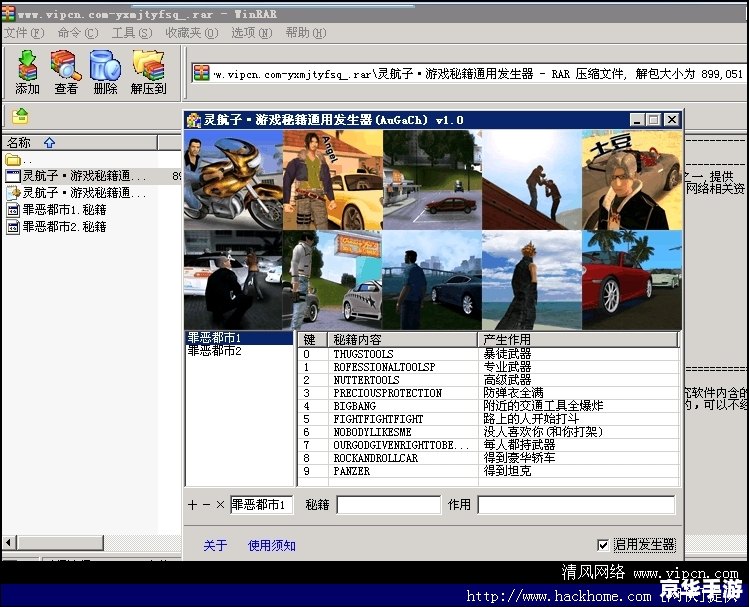Click the plus icon to add a game entry
The width and height of the screenshot is (749, 607).
(192, 505)
